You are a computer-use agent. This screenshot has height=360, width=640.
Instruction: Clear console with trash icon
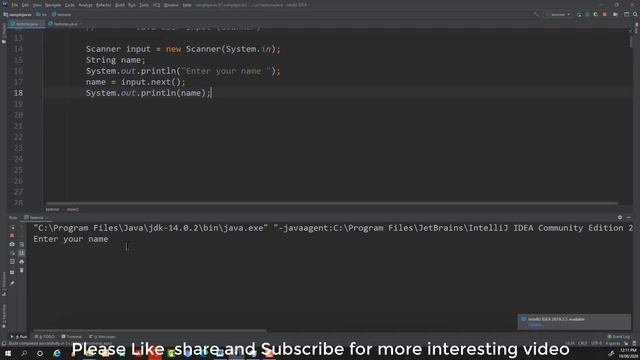tap(22, 270)
